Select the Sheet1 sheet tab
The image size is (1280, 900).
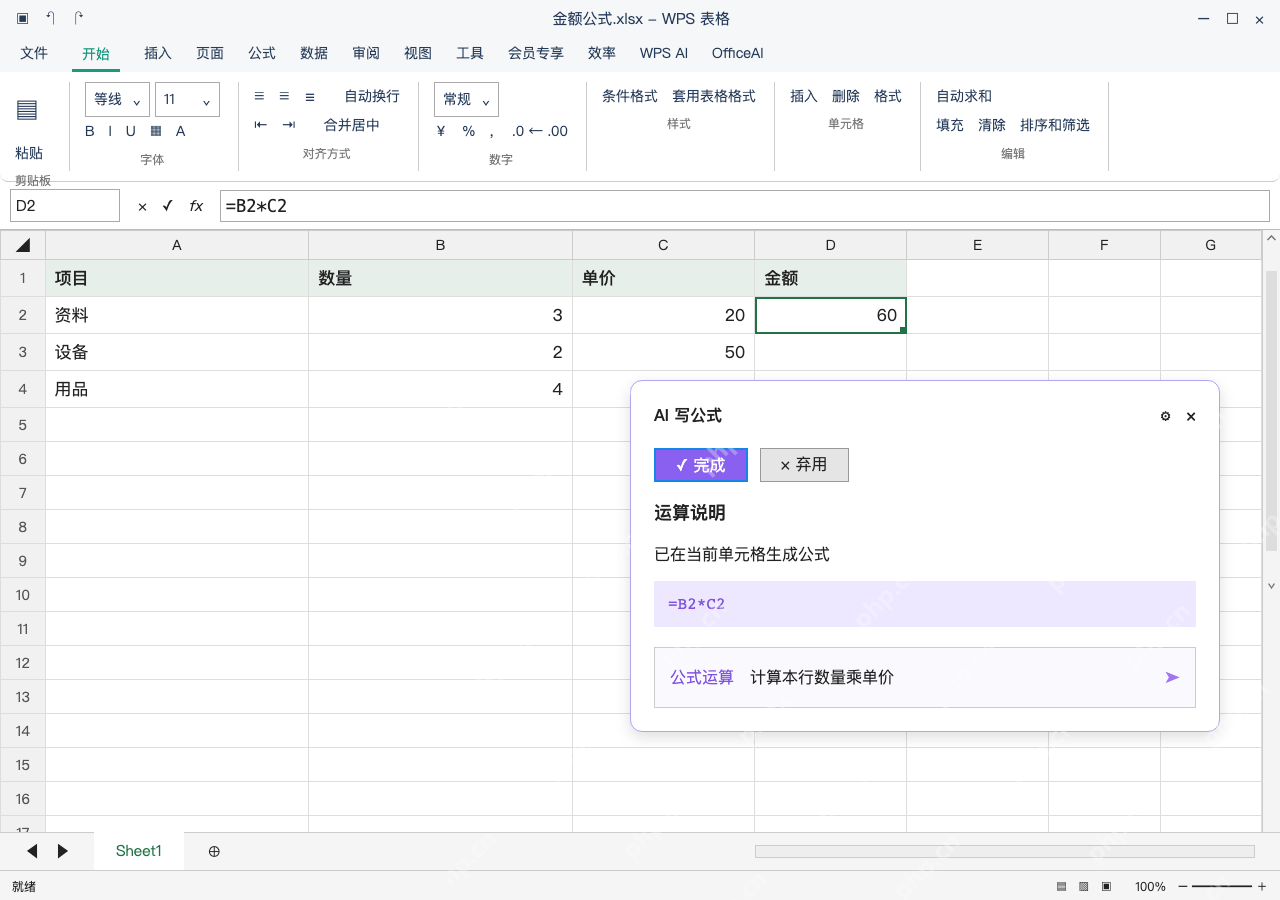pyautogui.click(x=139, y=851)
